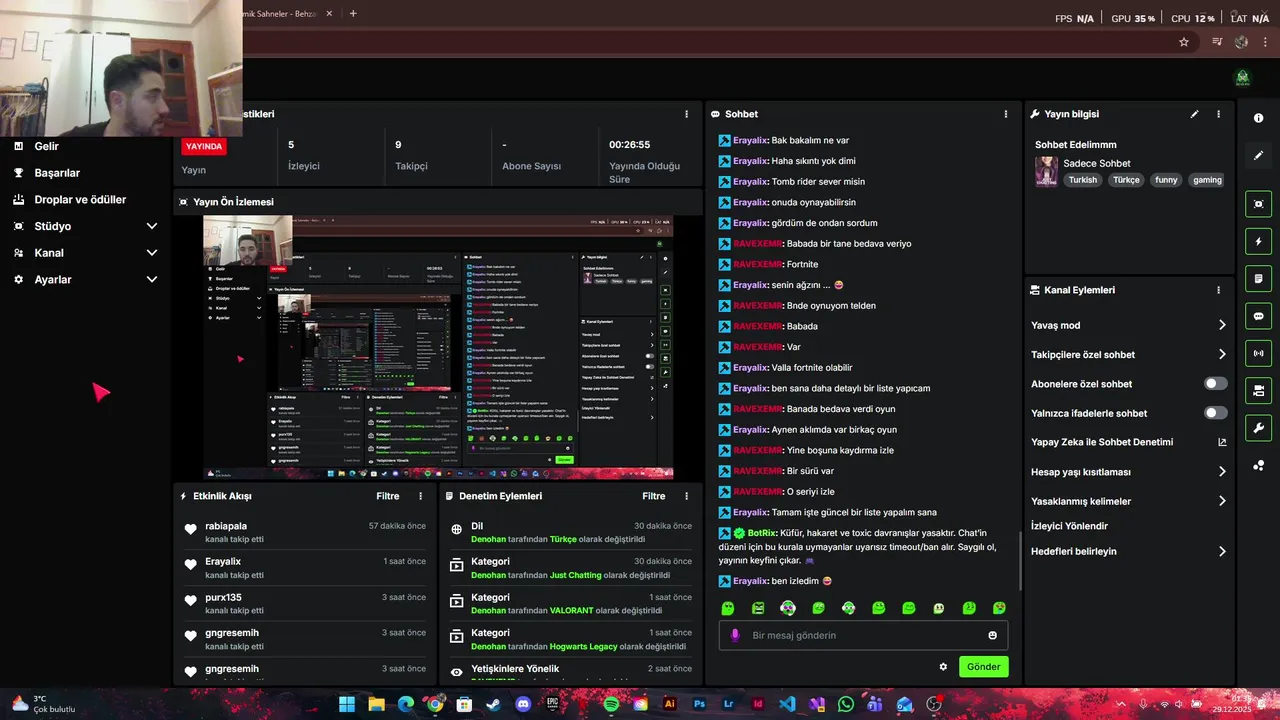Open Discord from the taskbar
This screenshot has height=720, width=1280.
(523, 704)
